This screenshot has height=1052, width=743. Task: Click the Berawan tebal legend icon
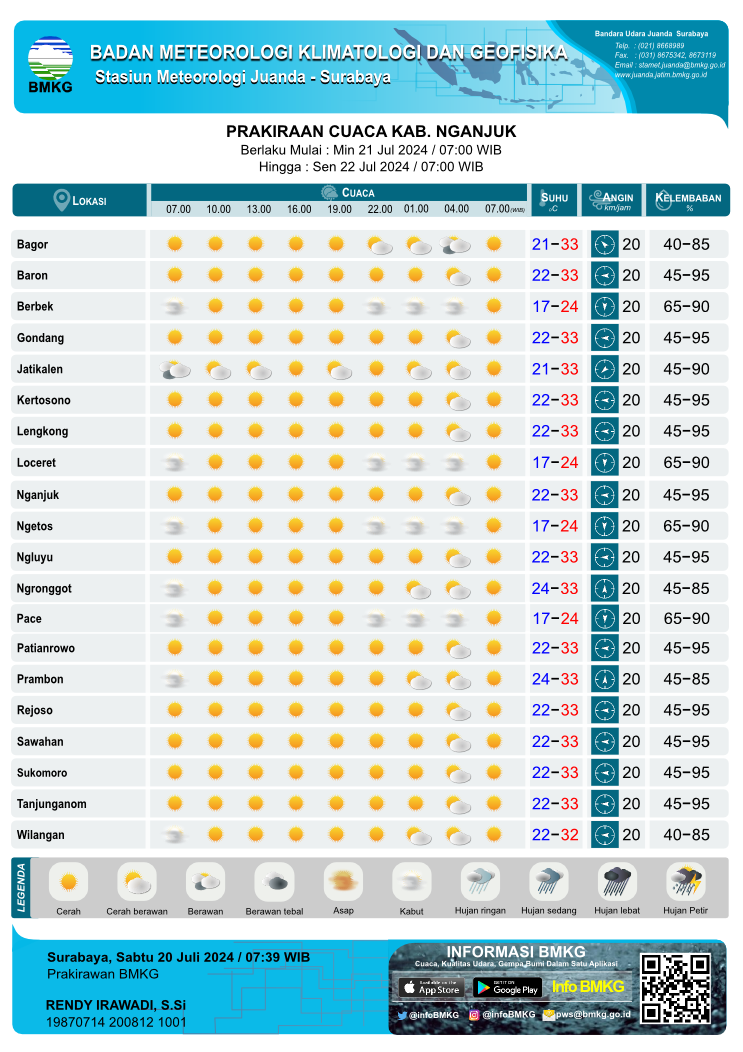click(x=274, y=882)
